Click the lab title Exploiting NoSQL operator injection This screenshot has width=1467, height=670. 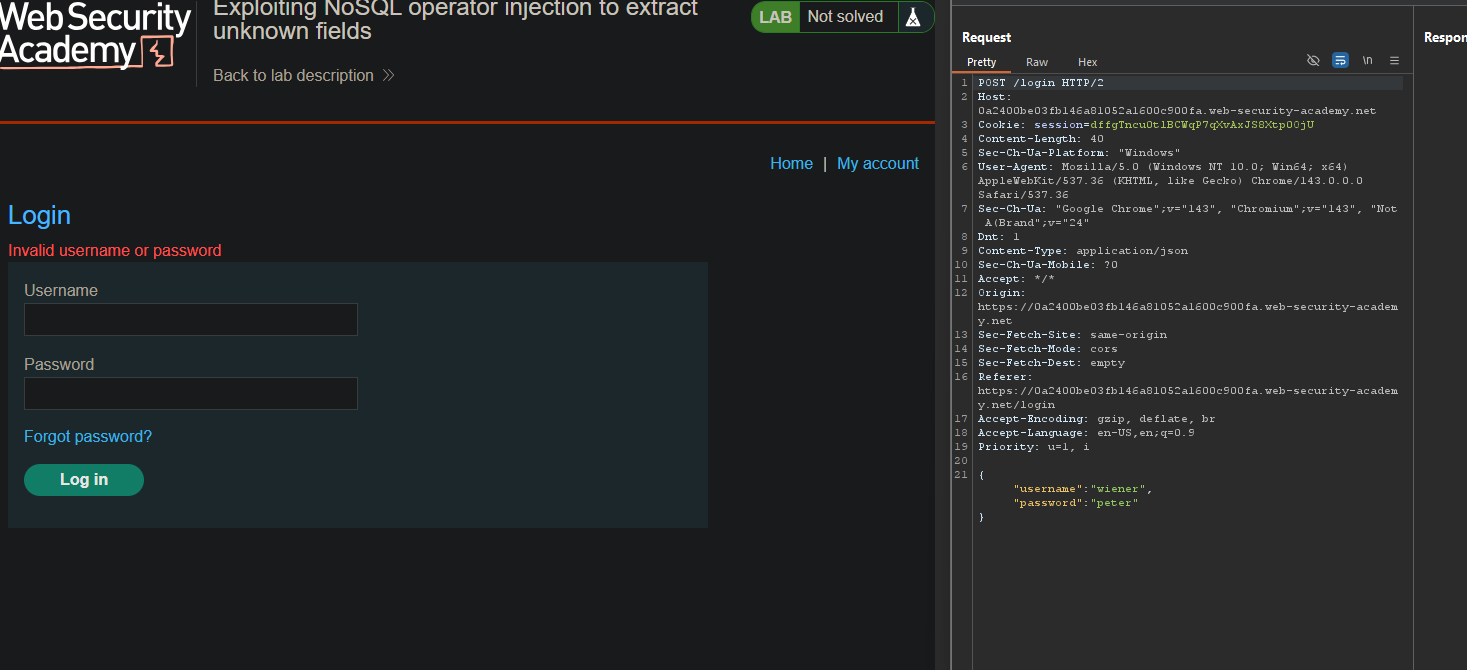click(456, 20)
